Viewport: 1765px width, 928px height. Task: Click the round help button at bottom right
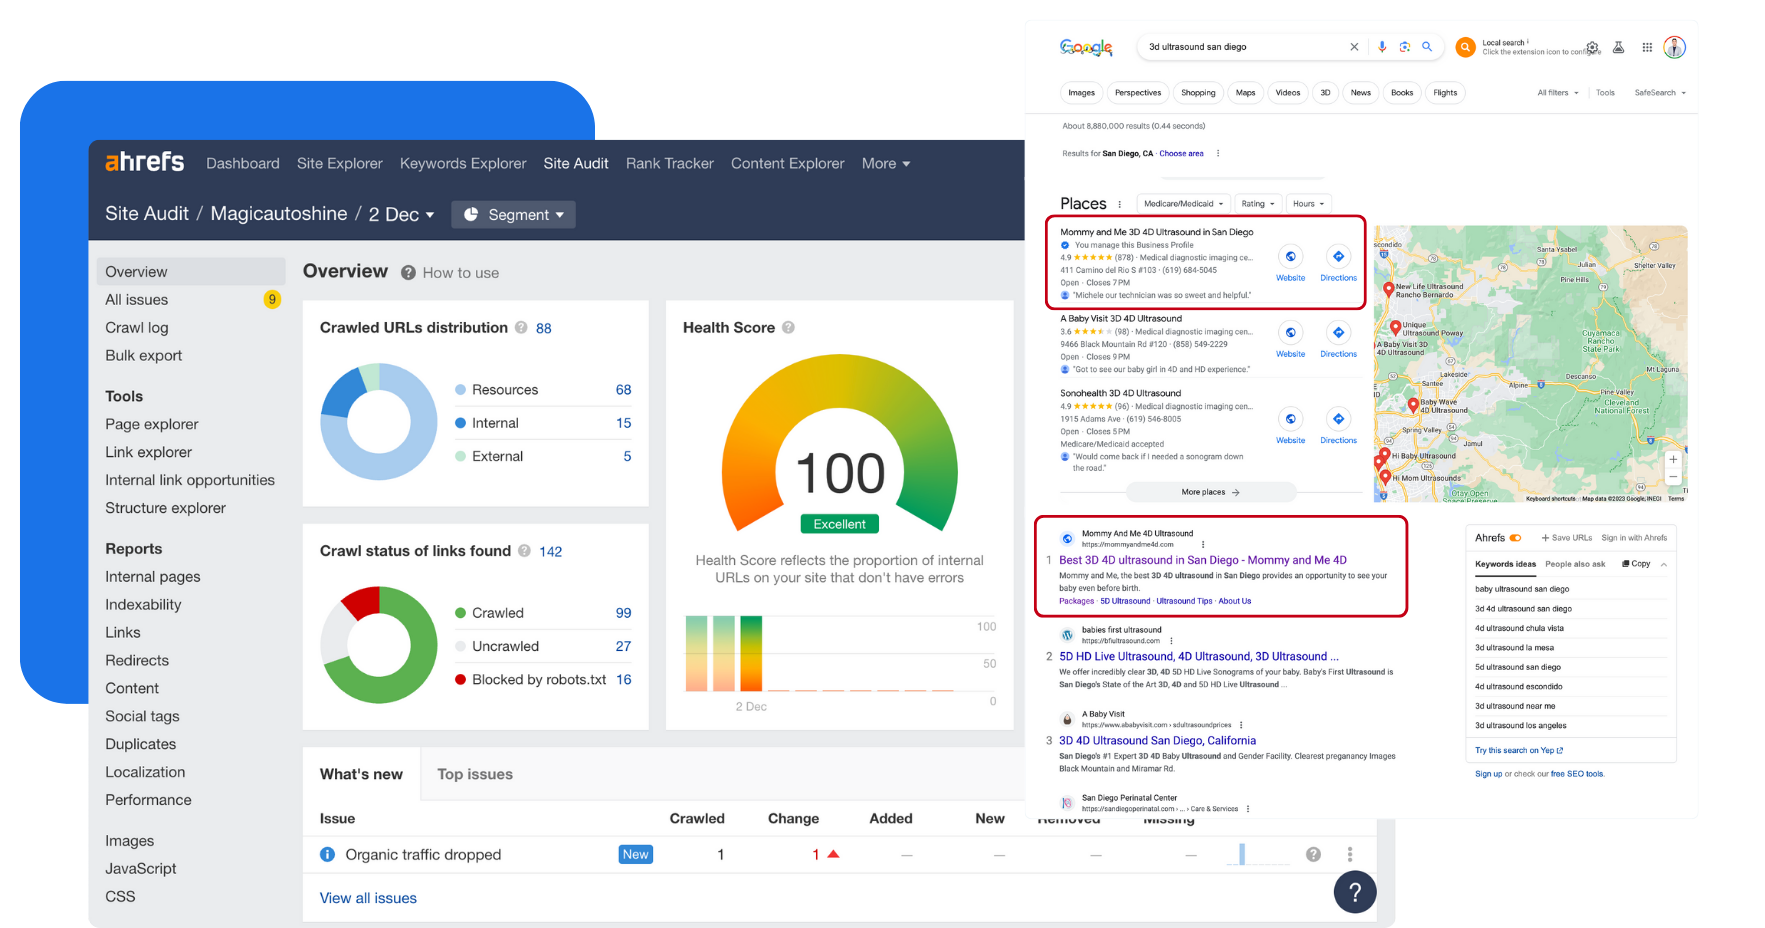tap(1355, 892)
